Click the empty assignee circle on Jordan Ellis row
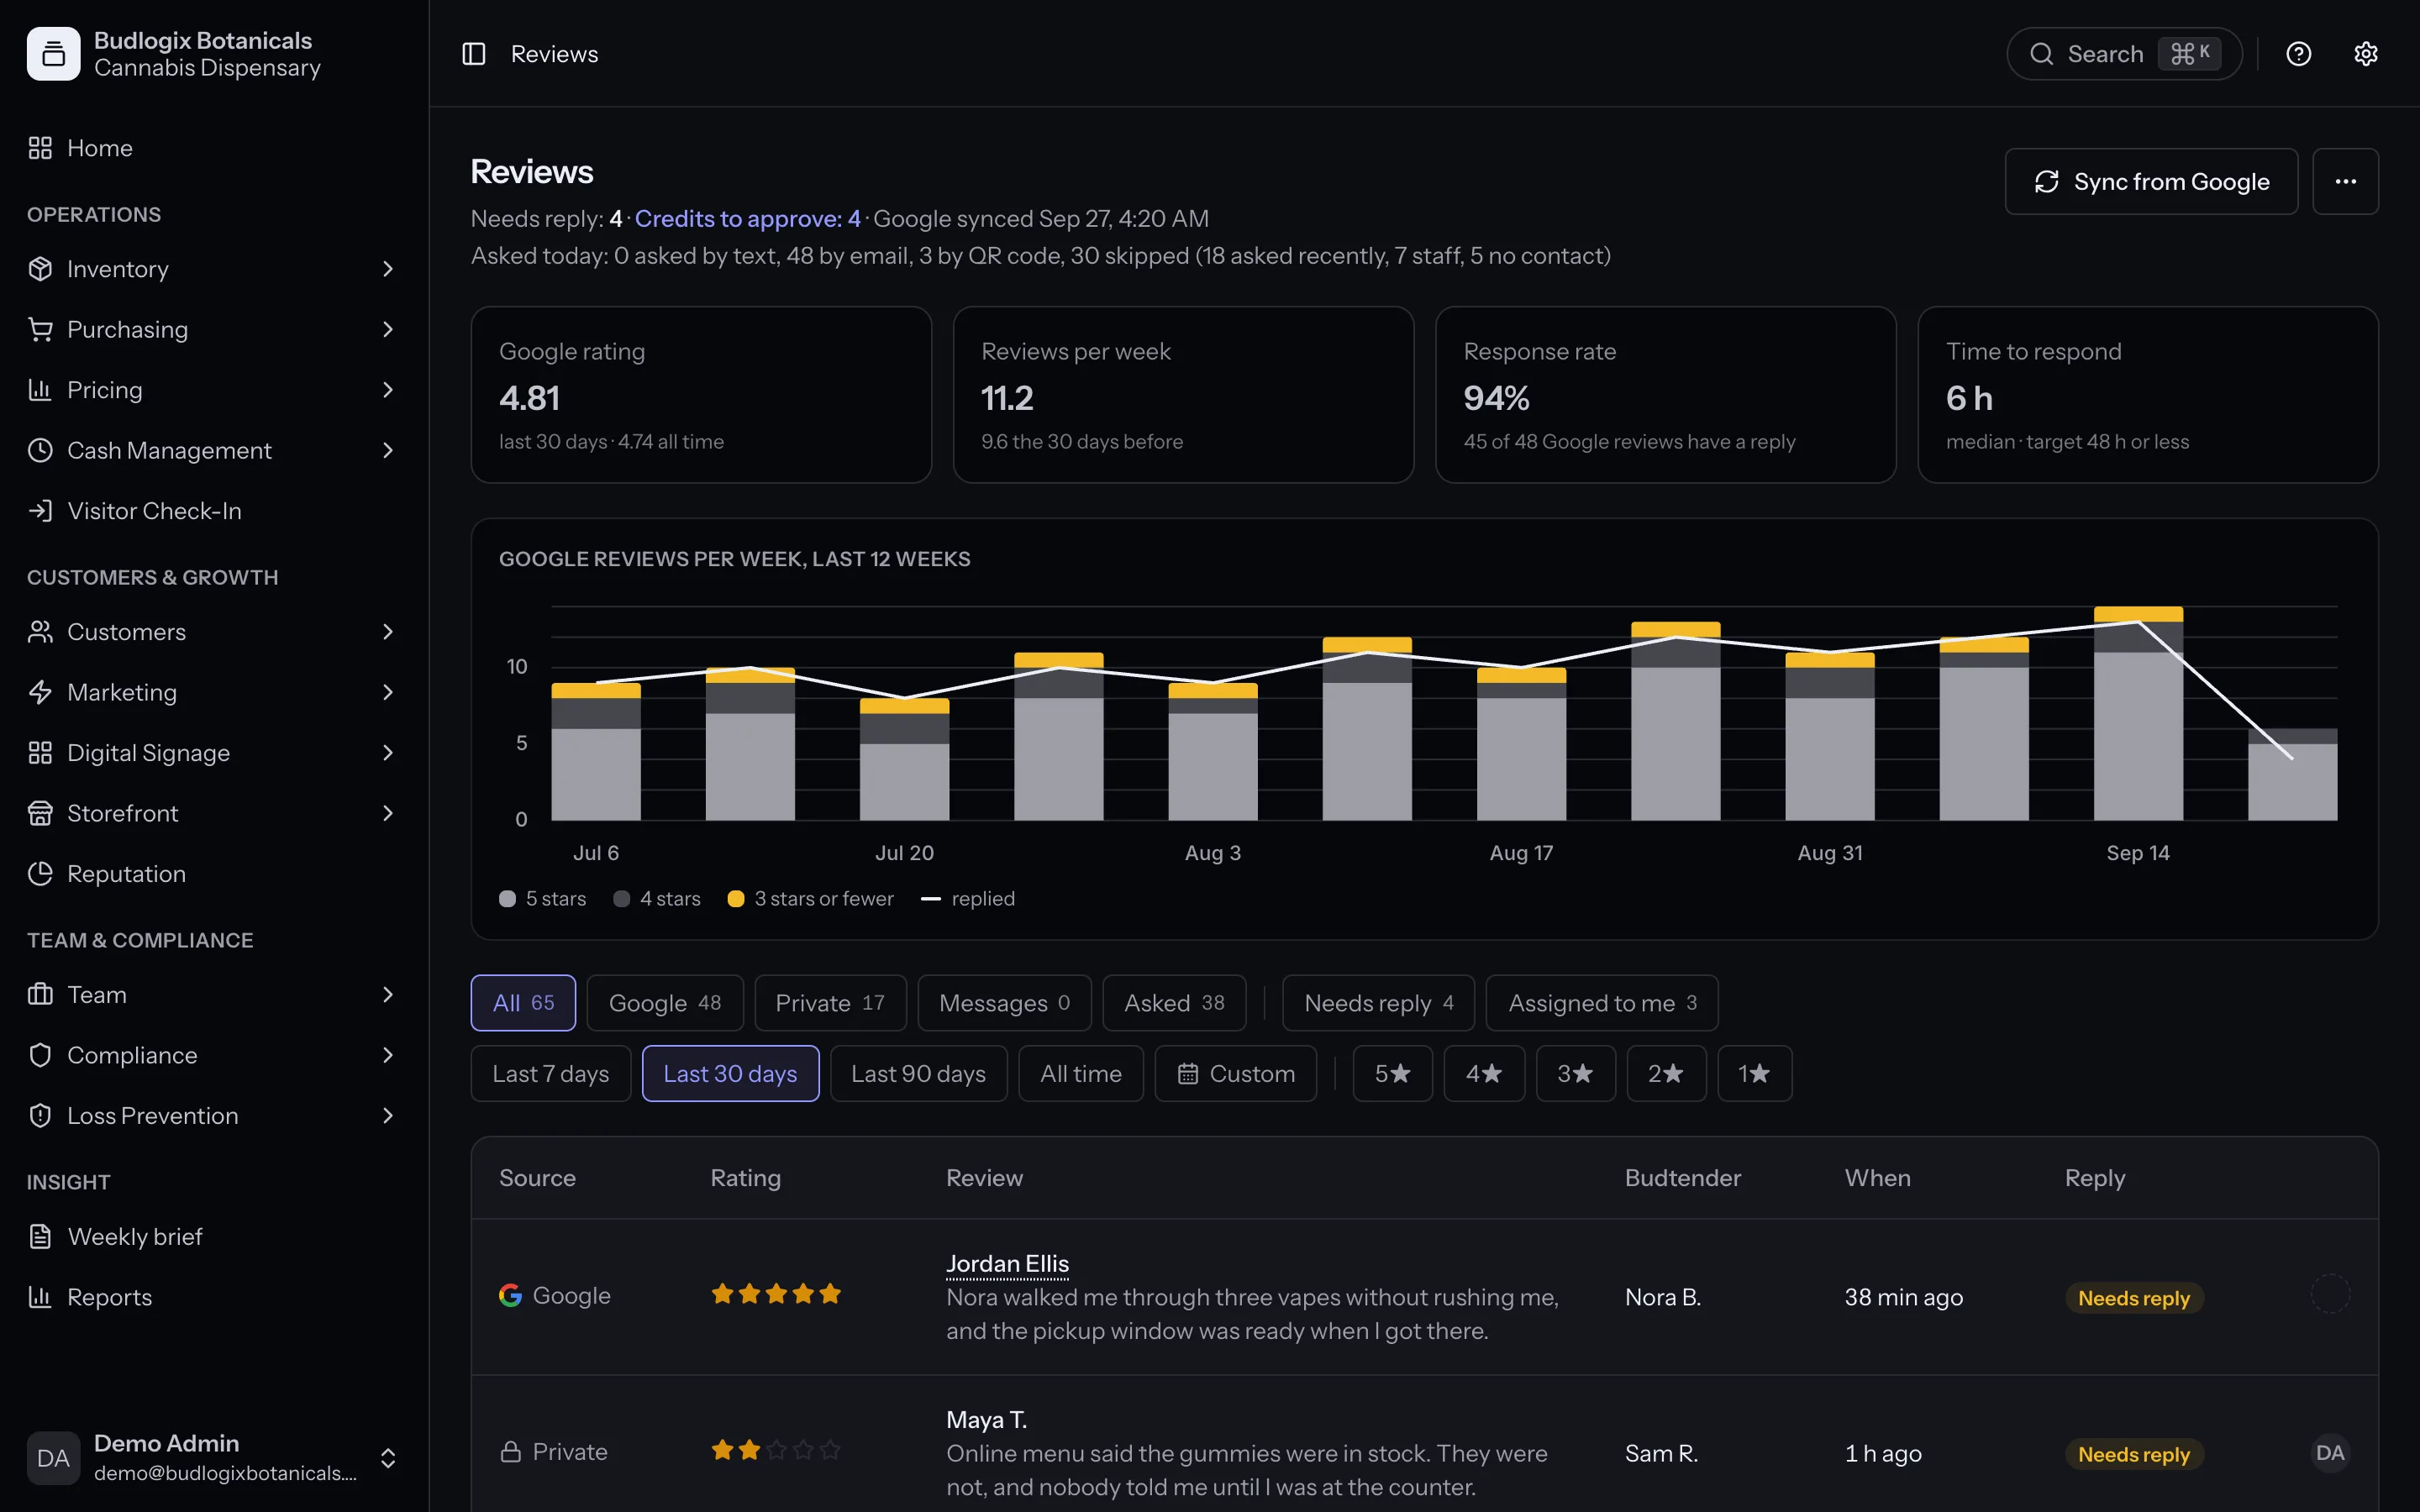This screenshot has height=1512, width=2420. [x=2330, y=1294]
